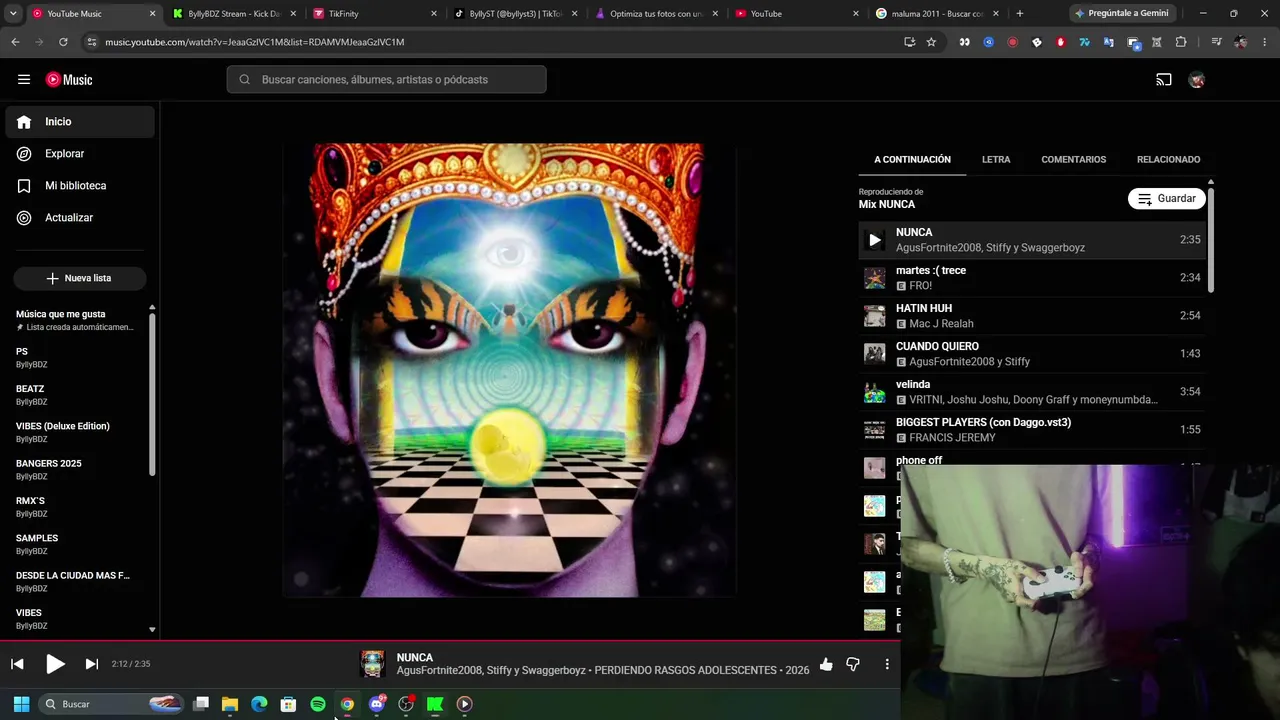
Task: Play velinda from the queue
Action: click(1033, 392)
